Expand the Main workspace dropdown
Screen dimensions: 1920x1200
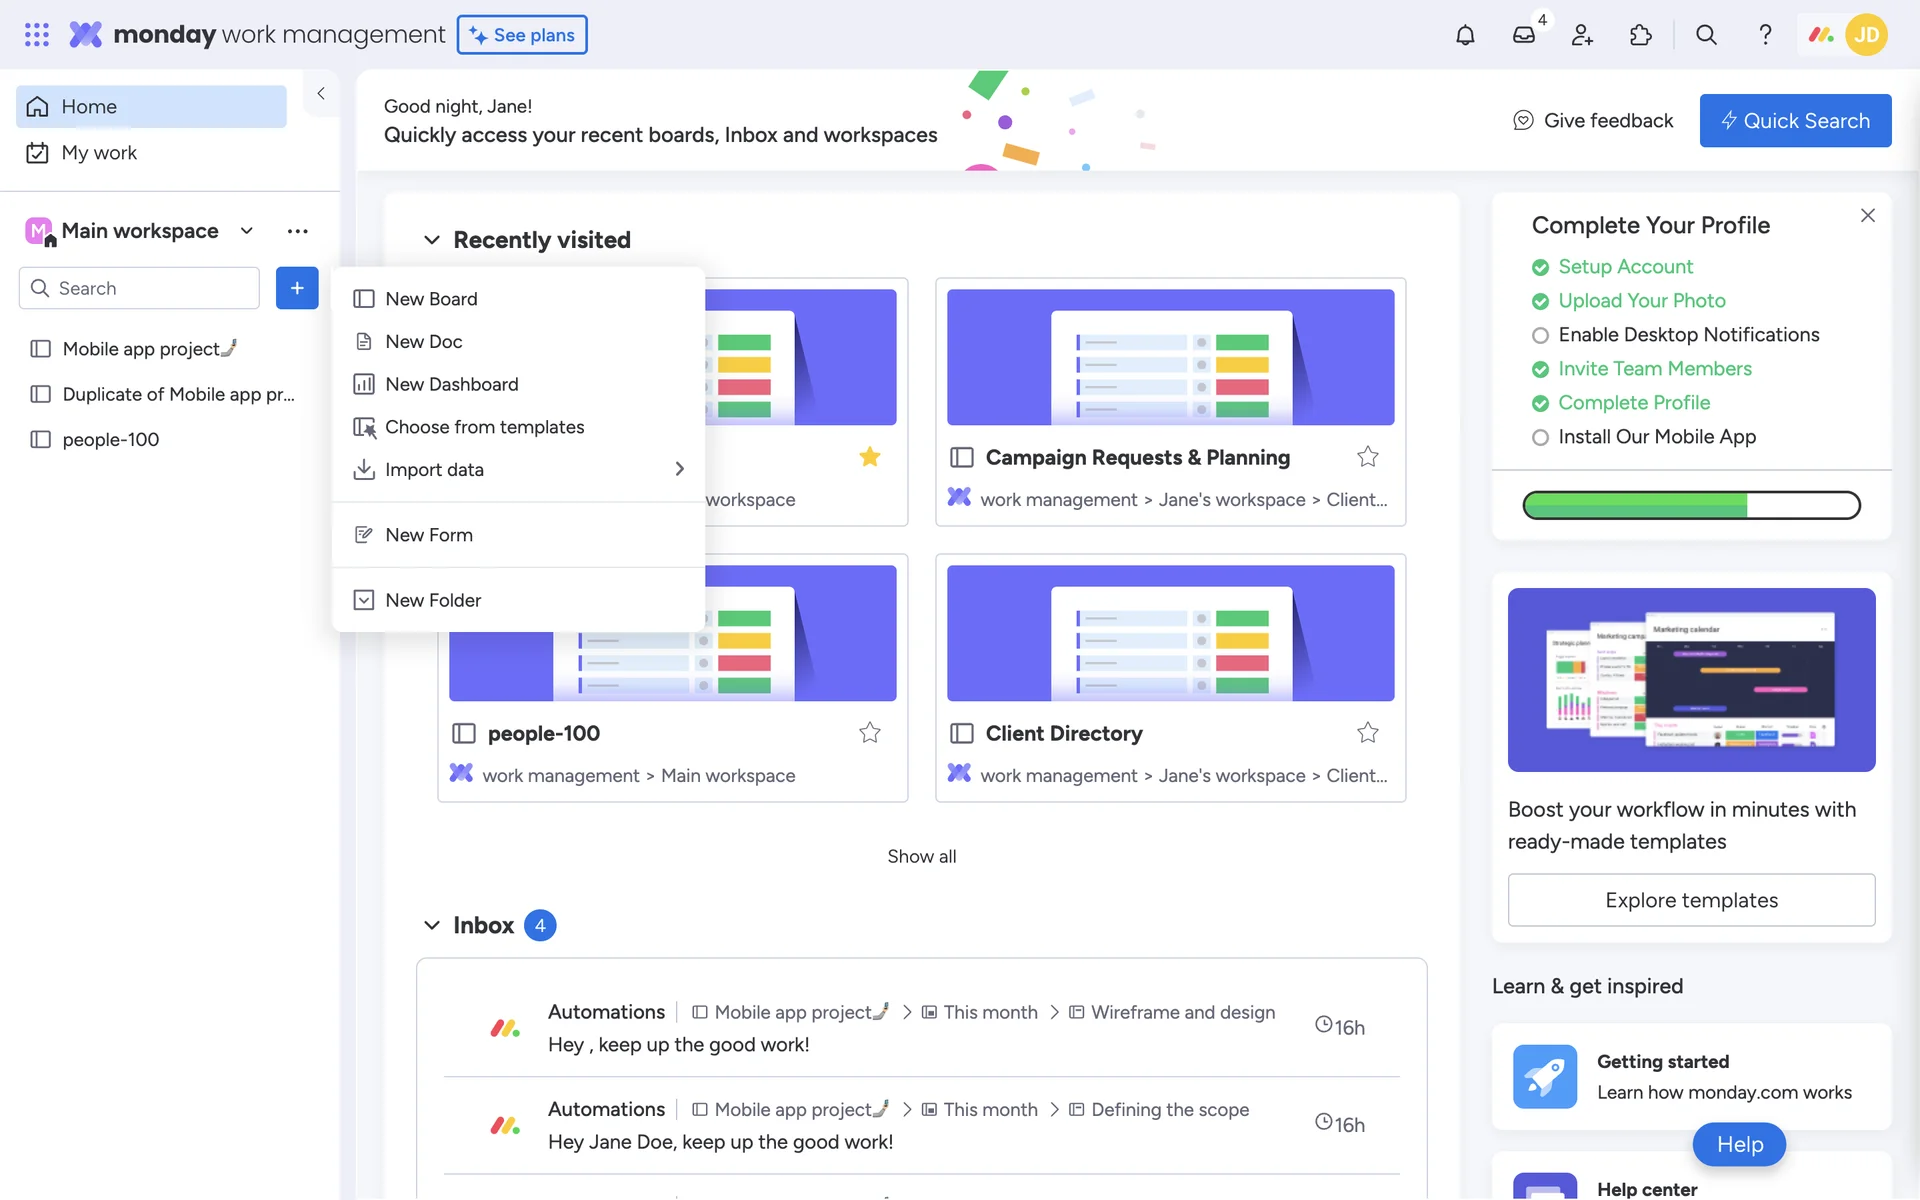pos(246,231)
